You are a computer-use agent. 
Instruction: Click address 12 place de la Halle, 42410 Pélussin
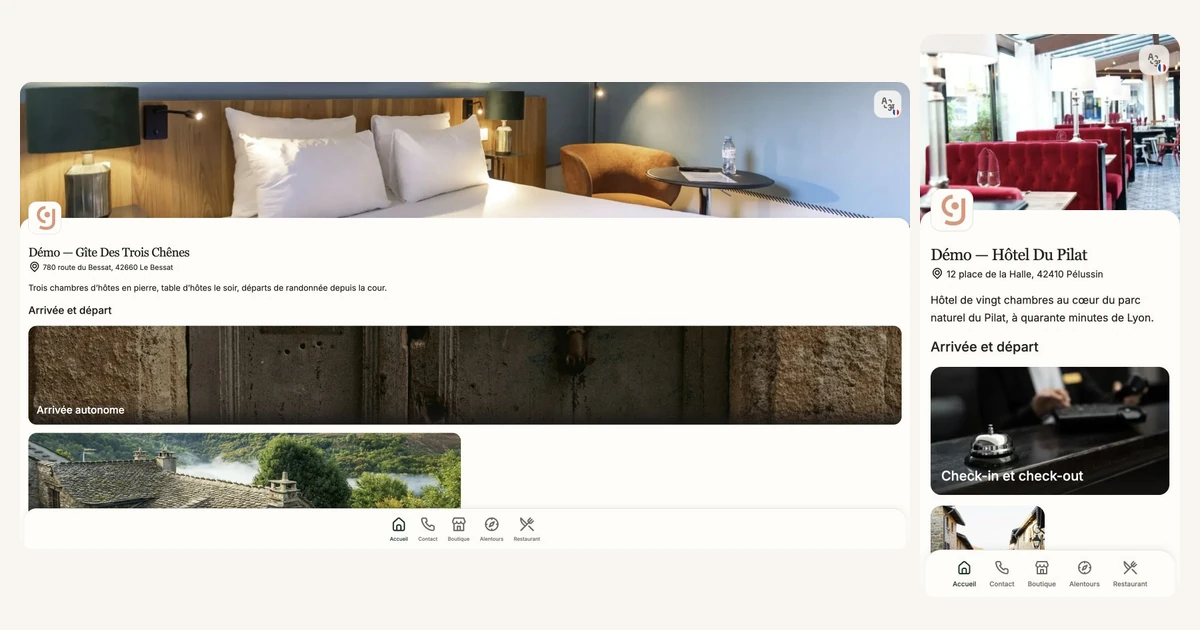pyautogui.click(x=1025, y=274)
